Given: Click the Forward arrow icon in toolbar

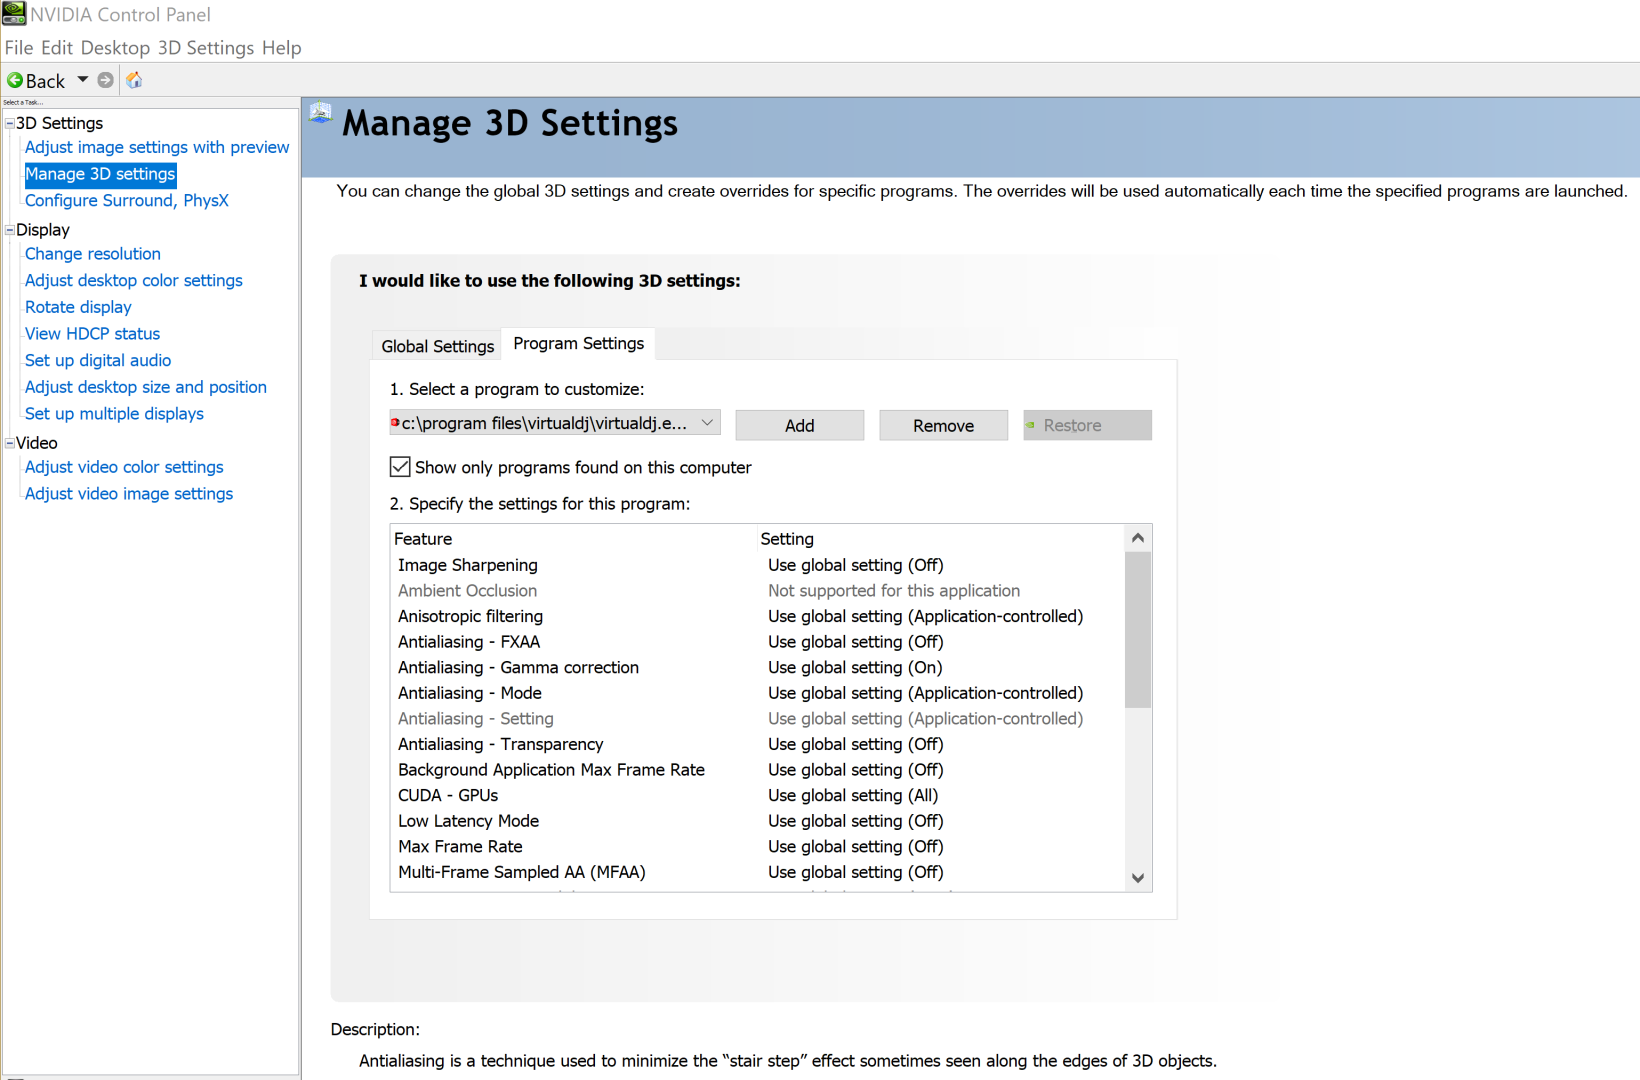Looking at the screenshot, I should coord(105,80).
